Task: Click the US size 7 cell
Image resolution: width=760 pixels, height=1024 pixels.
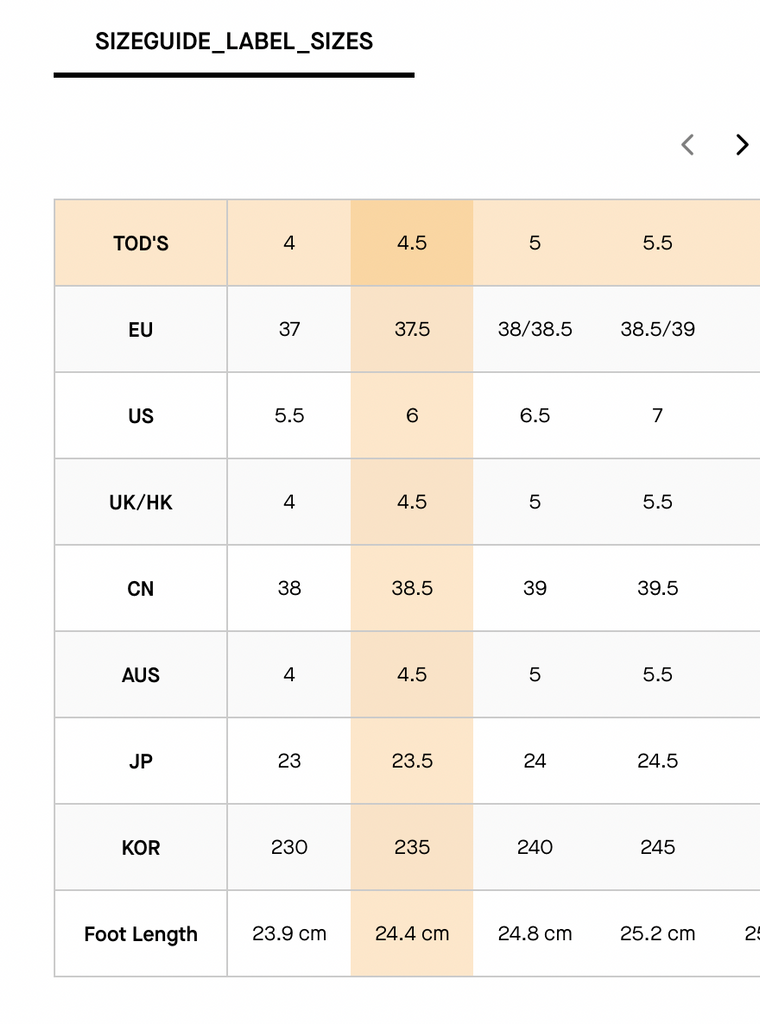Action: coord(657,415)
